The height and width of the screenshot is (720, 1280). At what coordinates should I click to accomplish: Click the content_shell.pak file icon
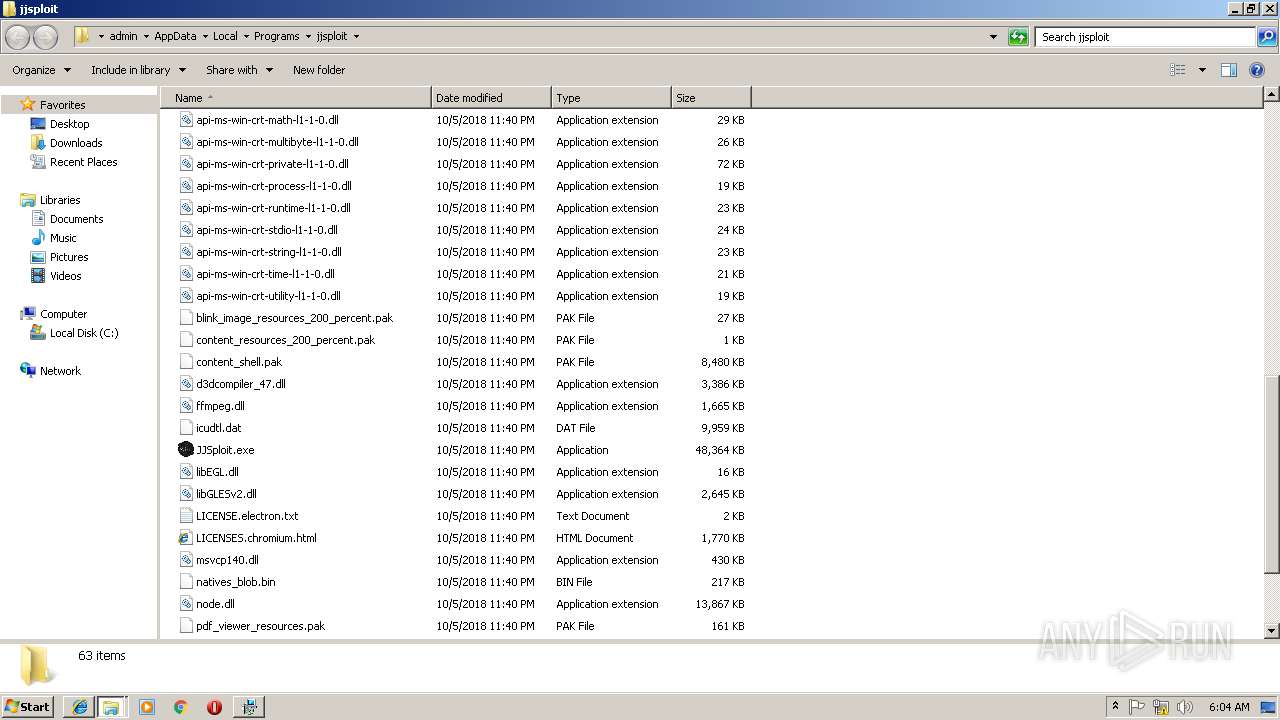tap(185, 362)
